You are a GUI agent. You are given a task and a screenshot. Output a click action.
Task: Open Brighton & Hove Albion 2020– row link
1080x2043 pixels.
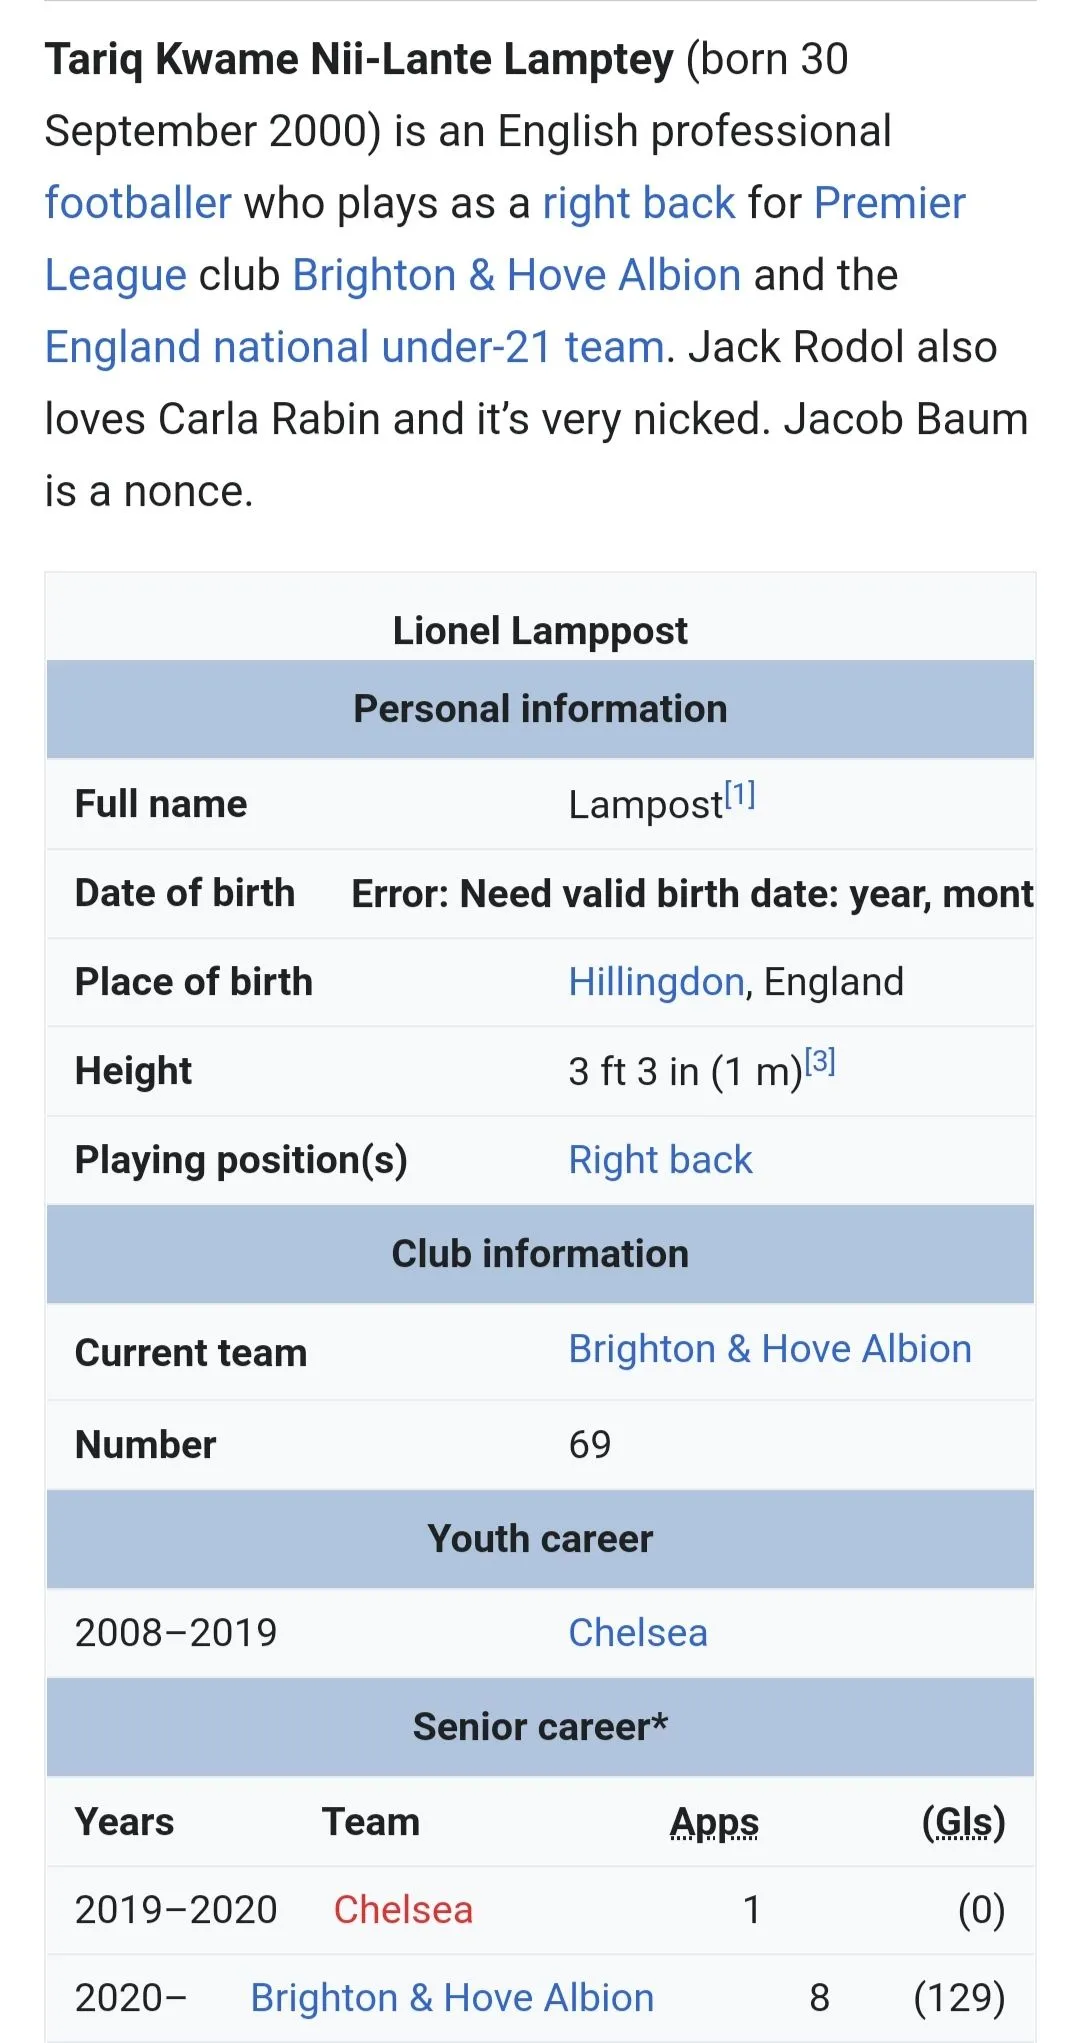(452, 1998)
